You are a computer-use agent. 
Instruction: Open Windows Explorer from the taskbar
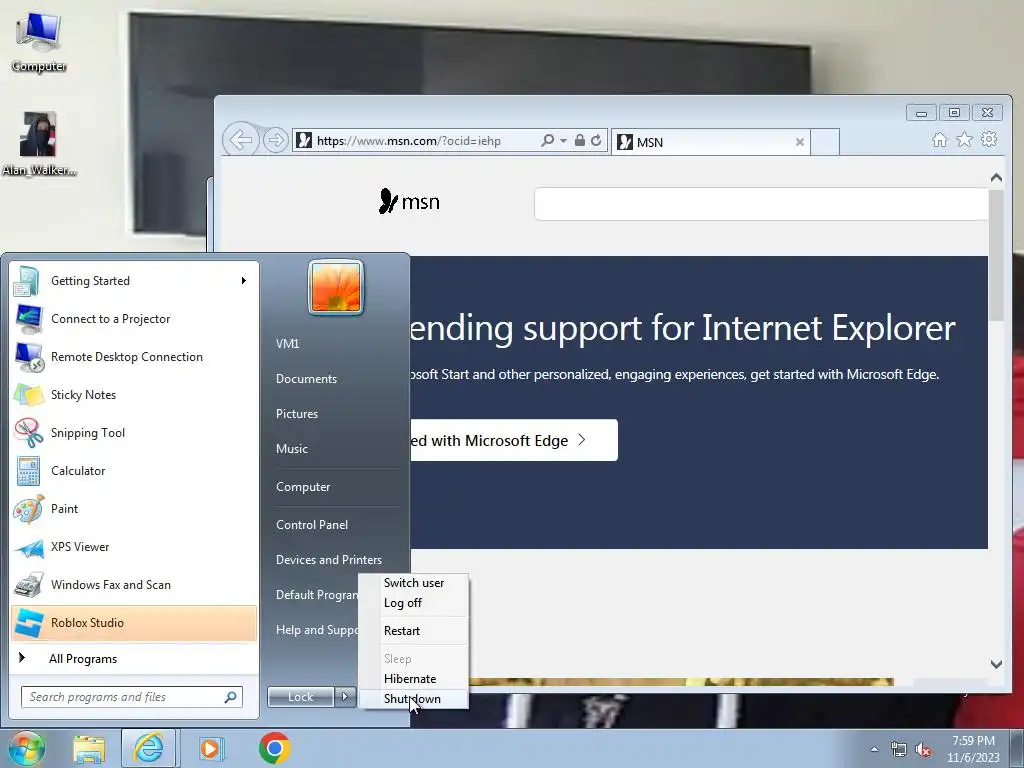pos(89,748)
